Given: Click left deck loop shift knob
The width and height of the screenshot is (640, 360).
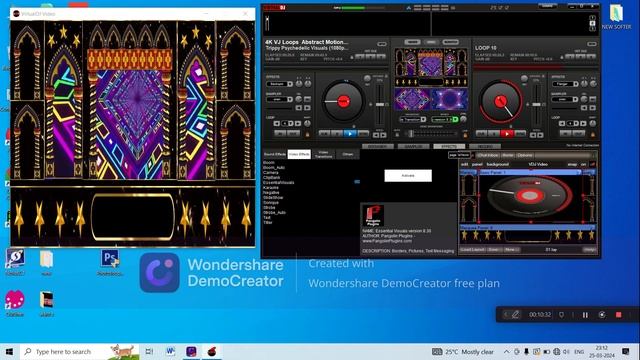Looking at the screenshot, I should tap(307, 123).
